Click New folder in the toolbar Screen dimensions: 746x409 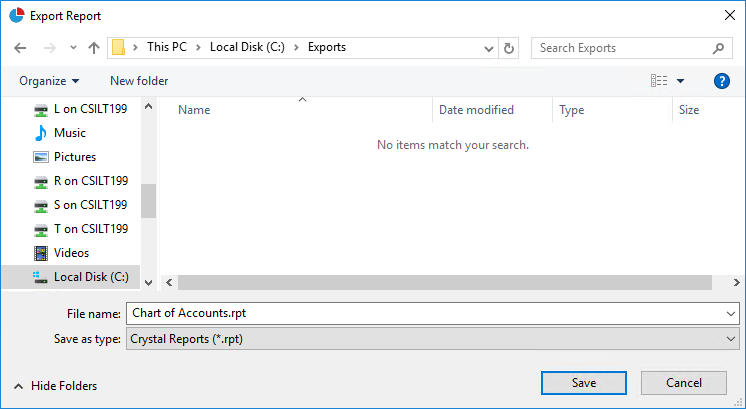pos(139,81)
